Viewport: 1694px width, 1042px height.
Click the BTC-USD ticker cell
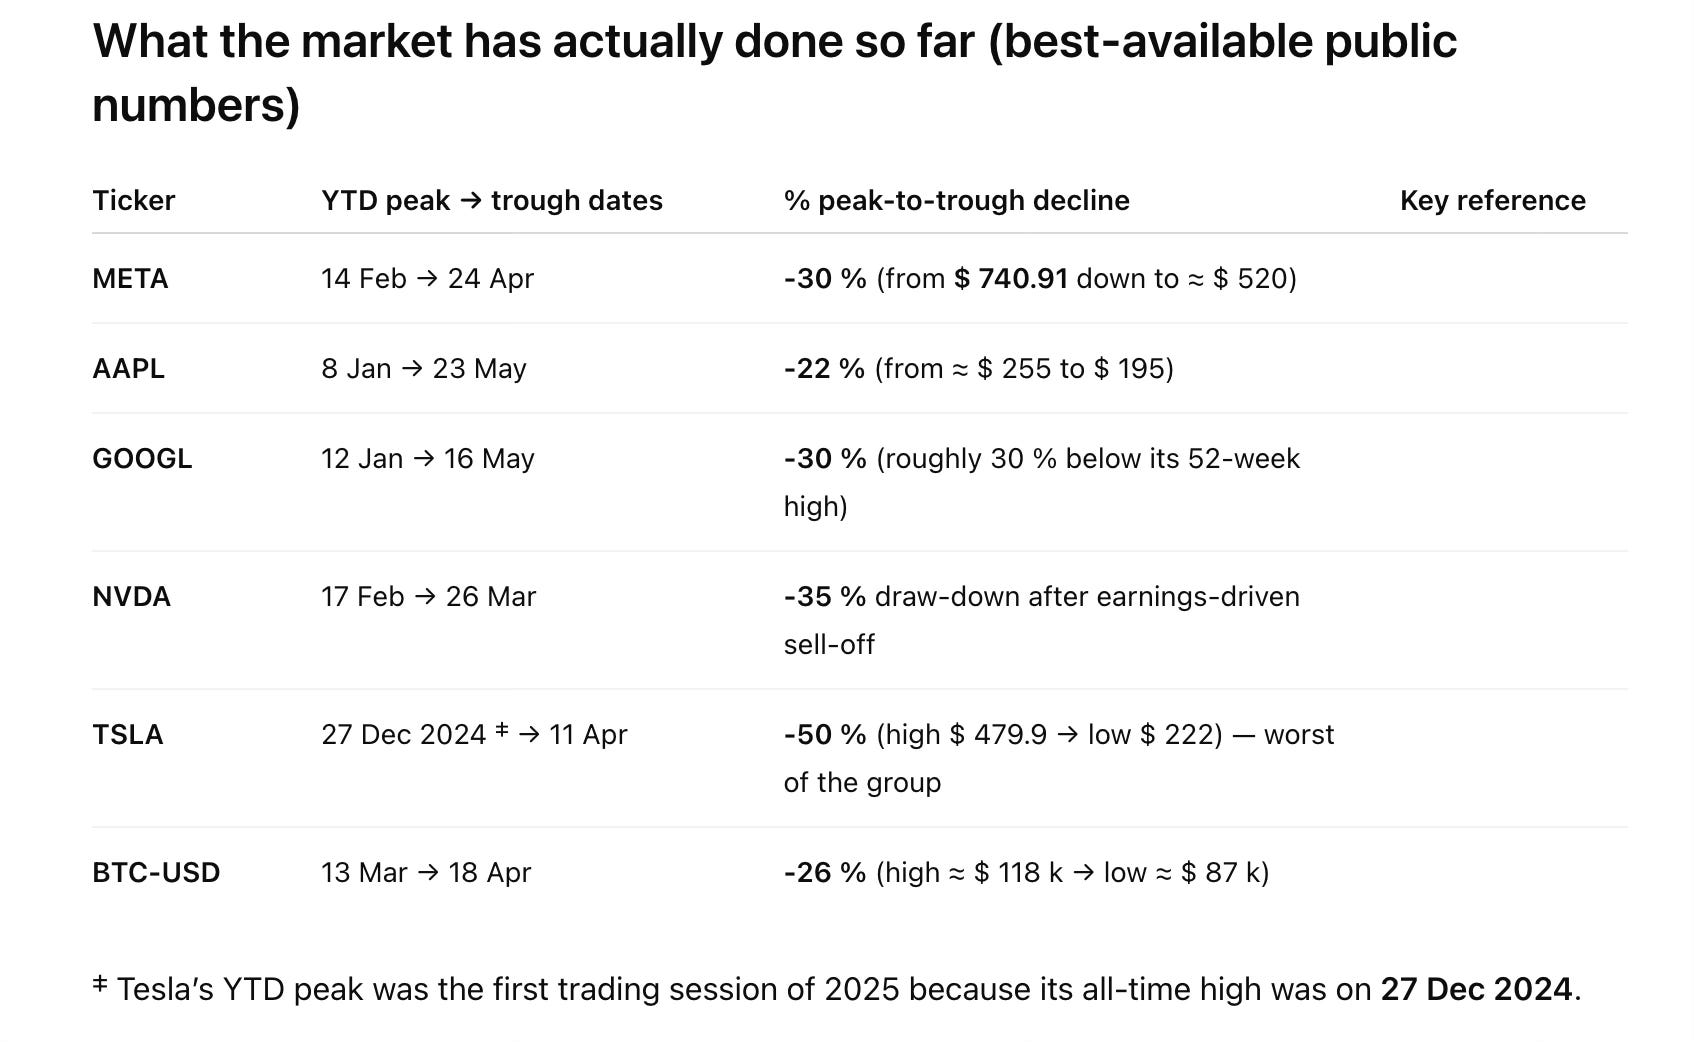pos(156,872)
